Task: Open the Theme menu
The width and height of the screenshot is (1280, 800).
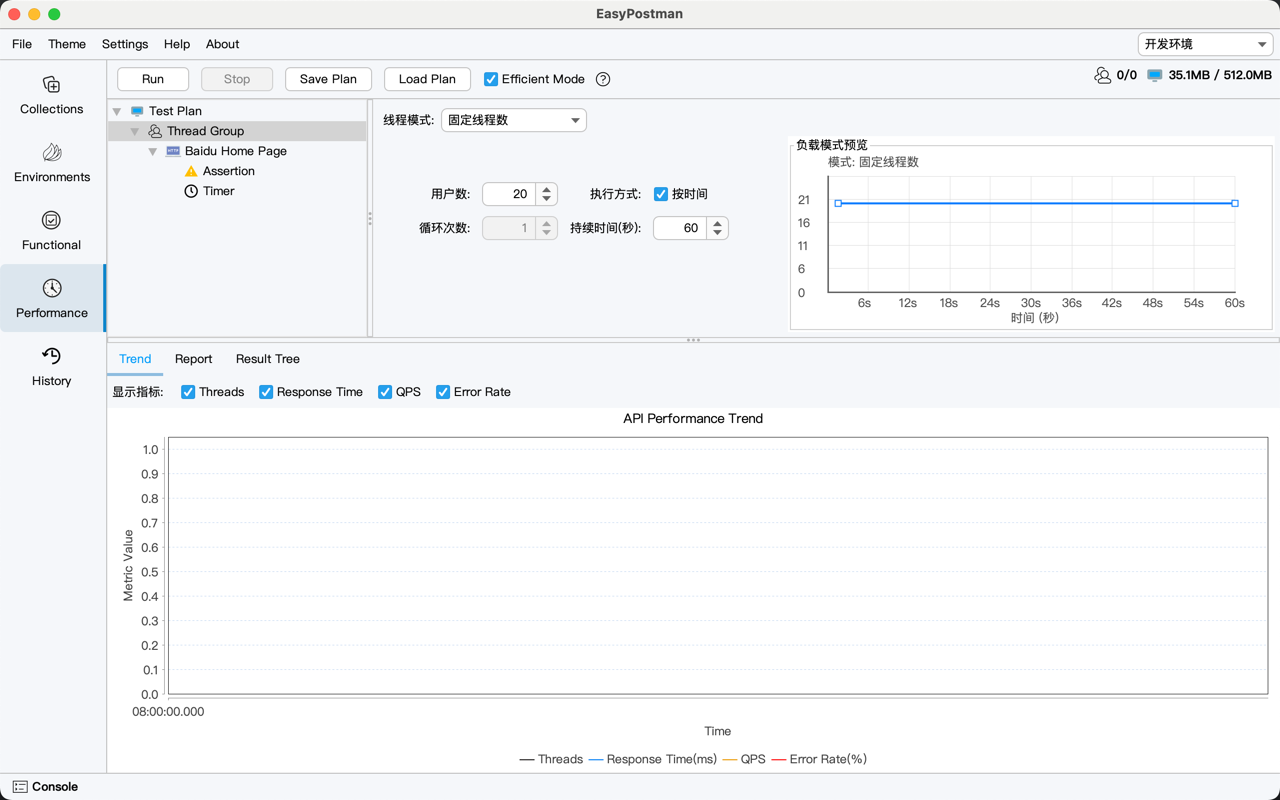Action: coord(67,44)
